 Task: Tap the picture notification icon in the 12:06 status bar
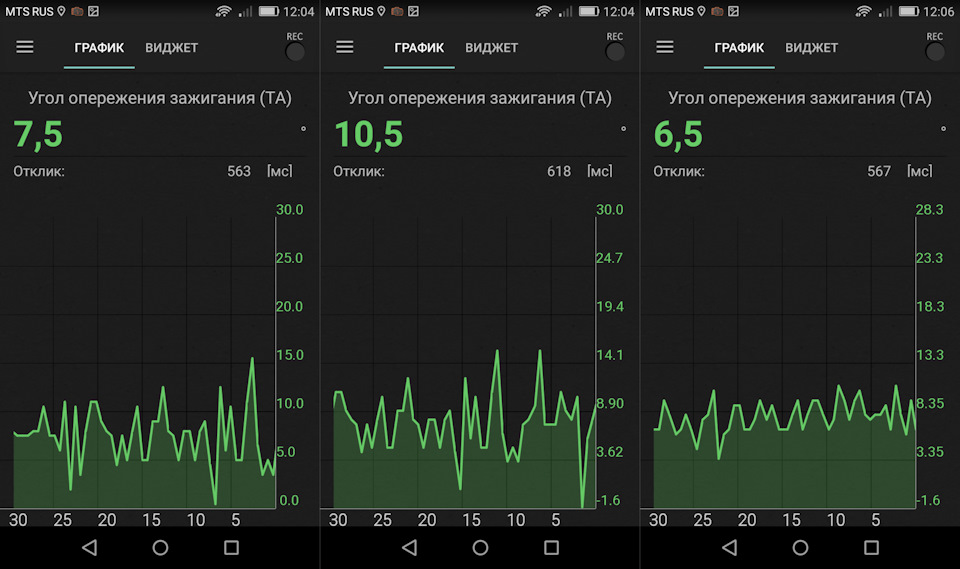pyautogui.click(x=733, y=11)
